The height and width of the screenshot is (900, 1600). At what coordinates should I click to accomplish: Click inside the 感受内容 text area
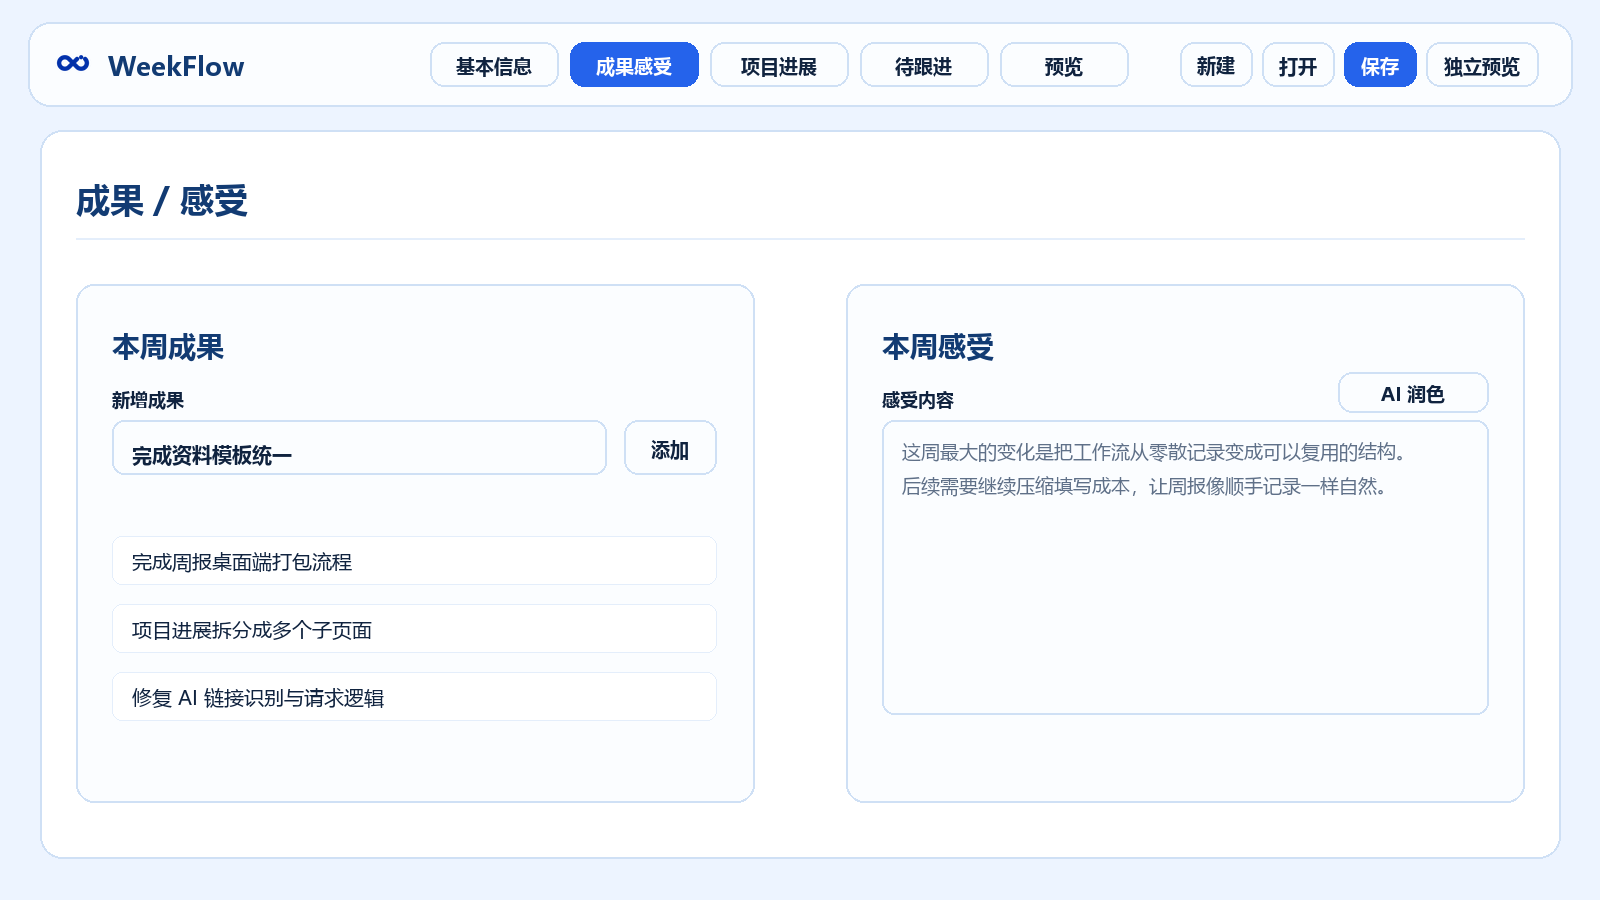pos(1185,567)
